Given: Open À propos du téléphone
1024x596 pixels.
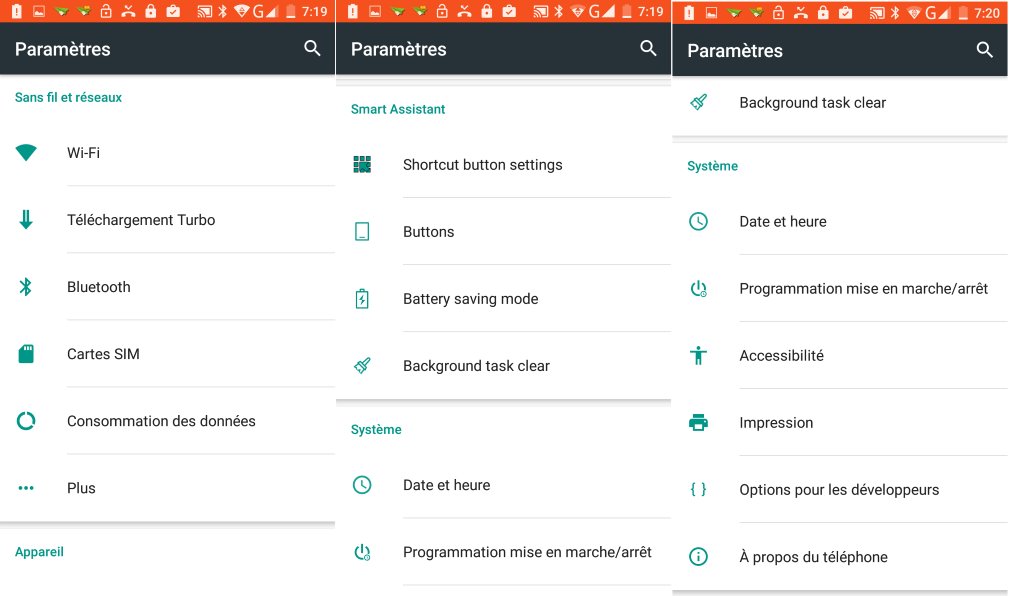Looking at the screenshot, I should (x=840, y=557).
